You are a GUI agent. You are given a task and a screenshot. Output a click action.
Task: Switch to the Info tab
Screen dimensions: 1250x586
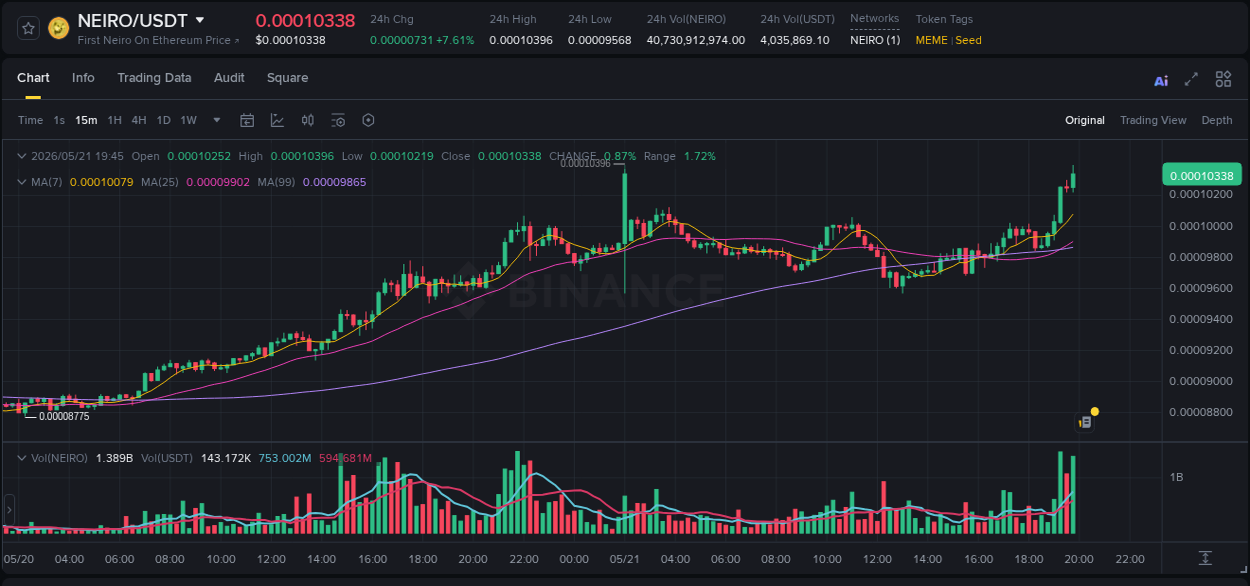tap(83, 78)
